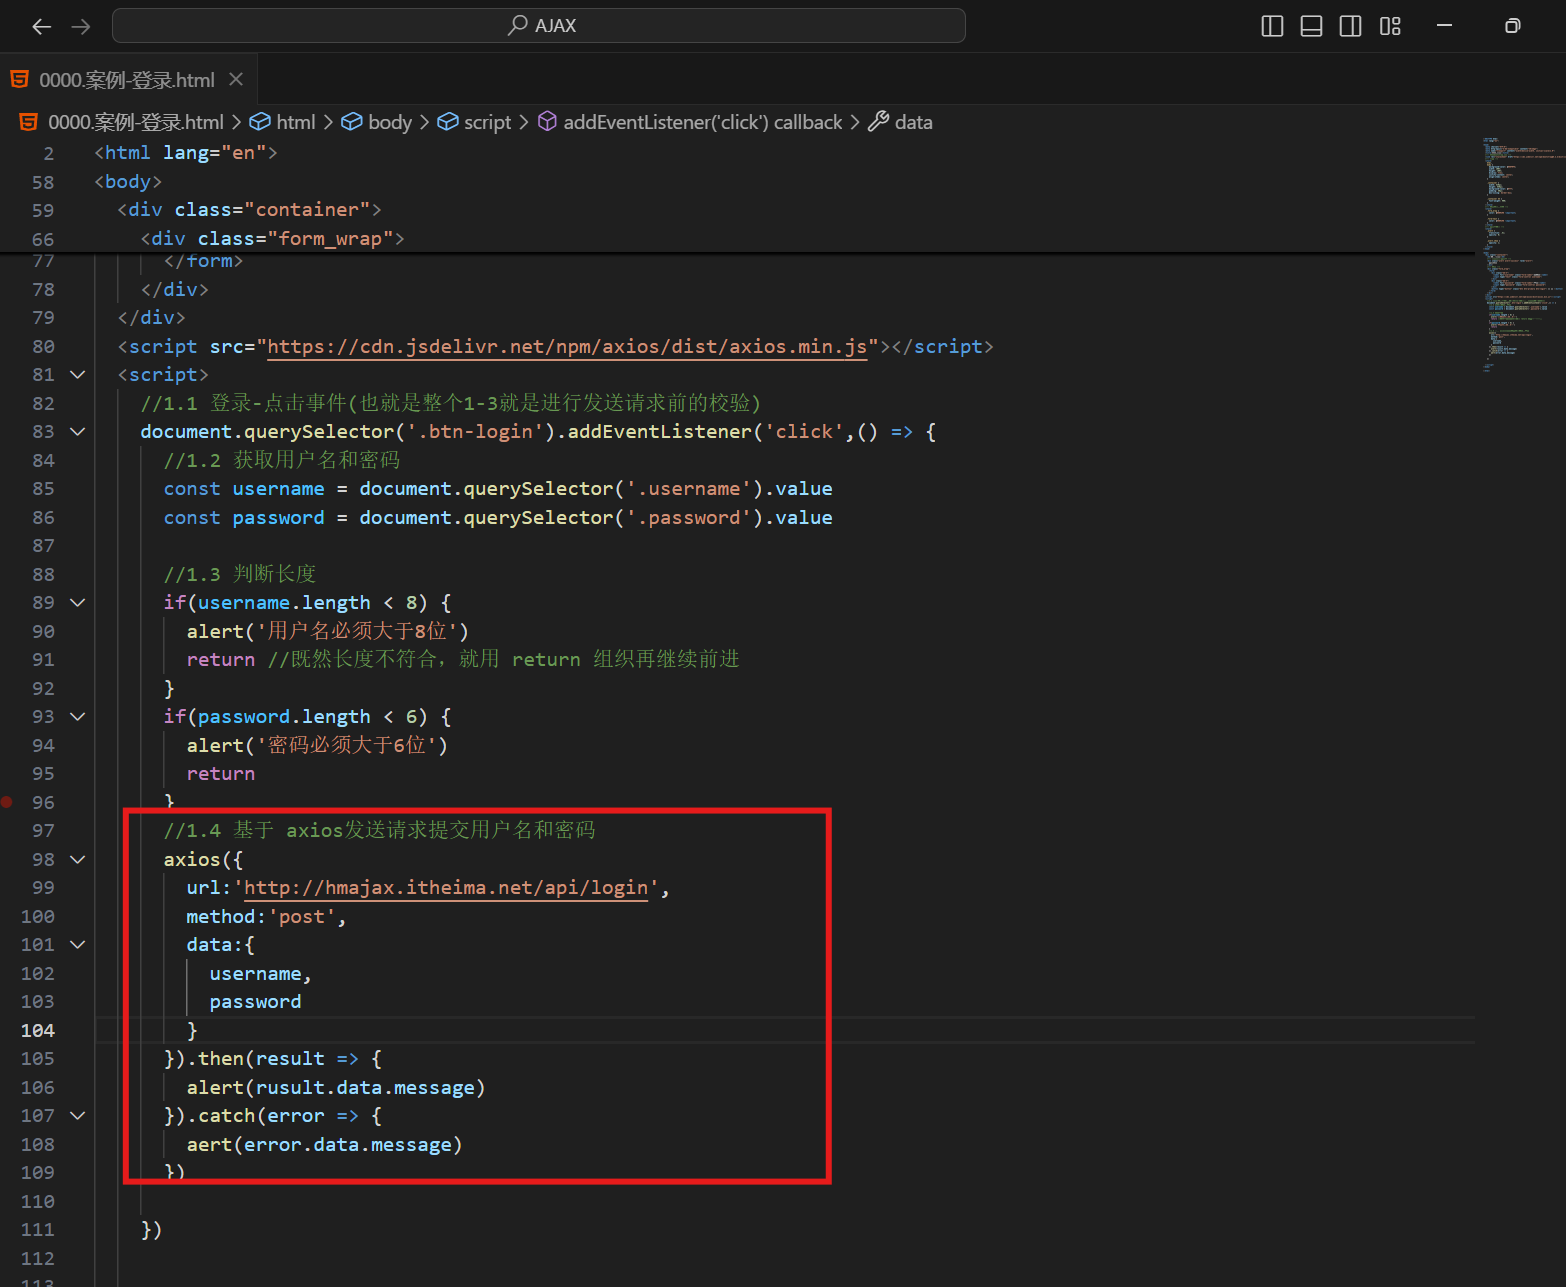Open the 0000.案例-登录.html breadcrumb file item
The image size is (1566, 1287).
pyautogui.click(x=135, y=122)
